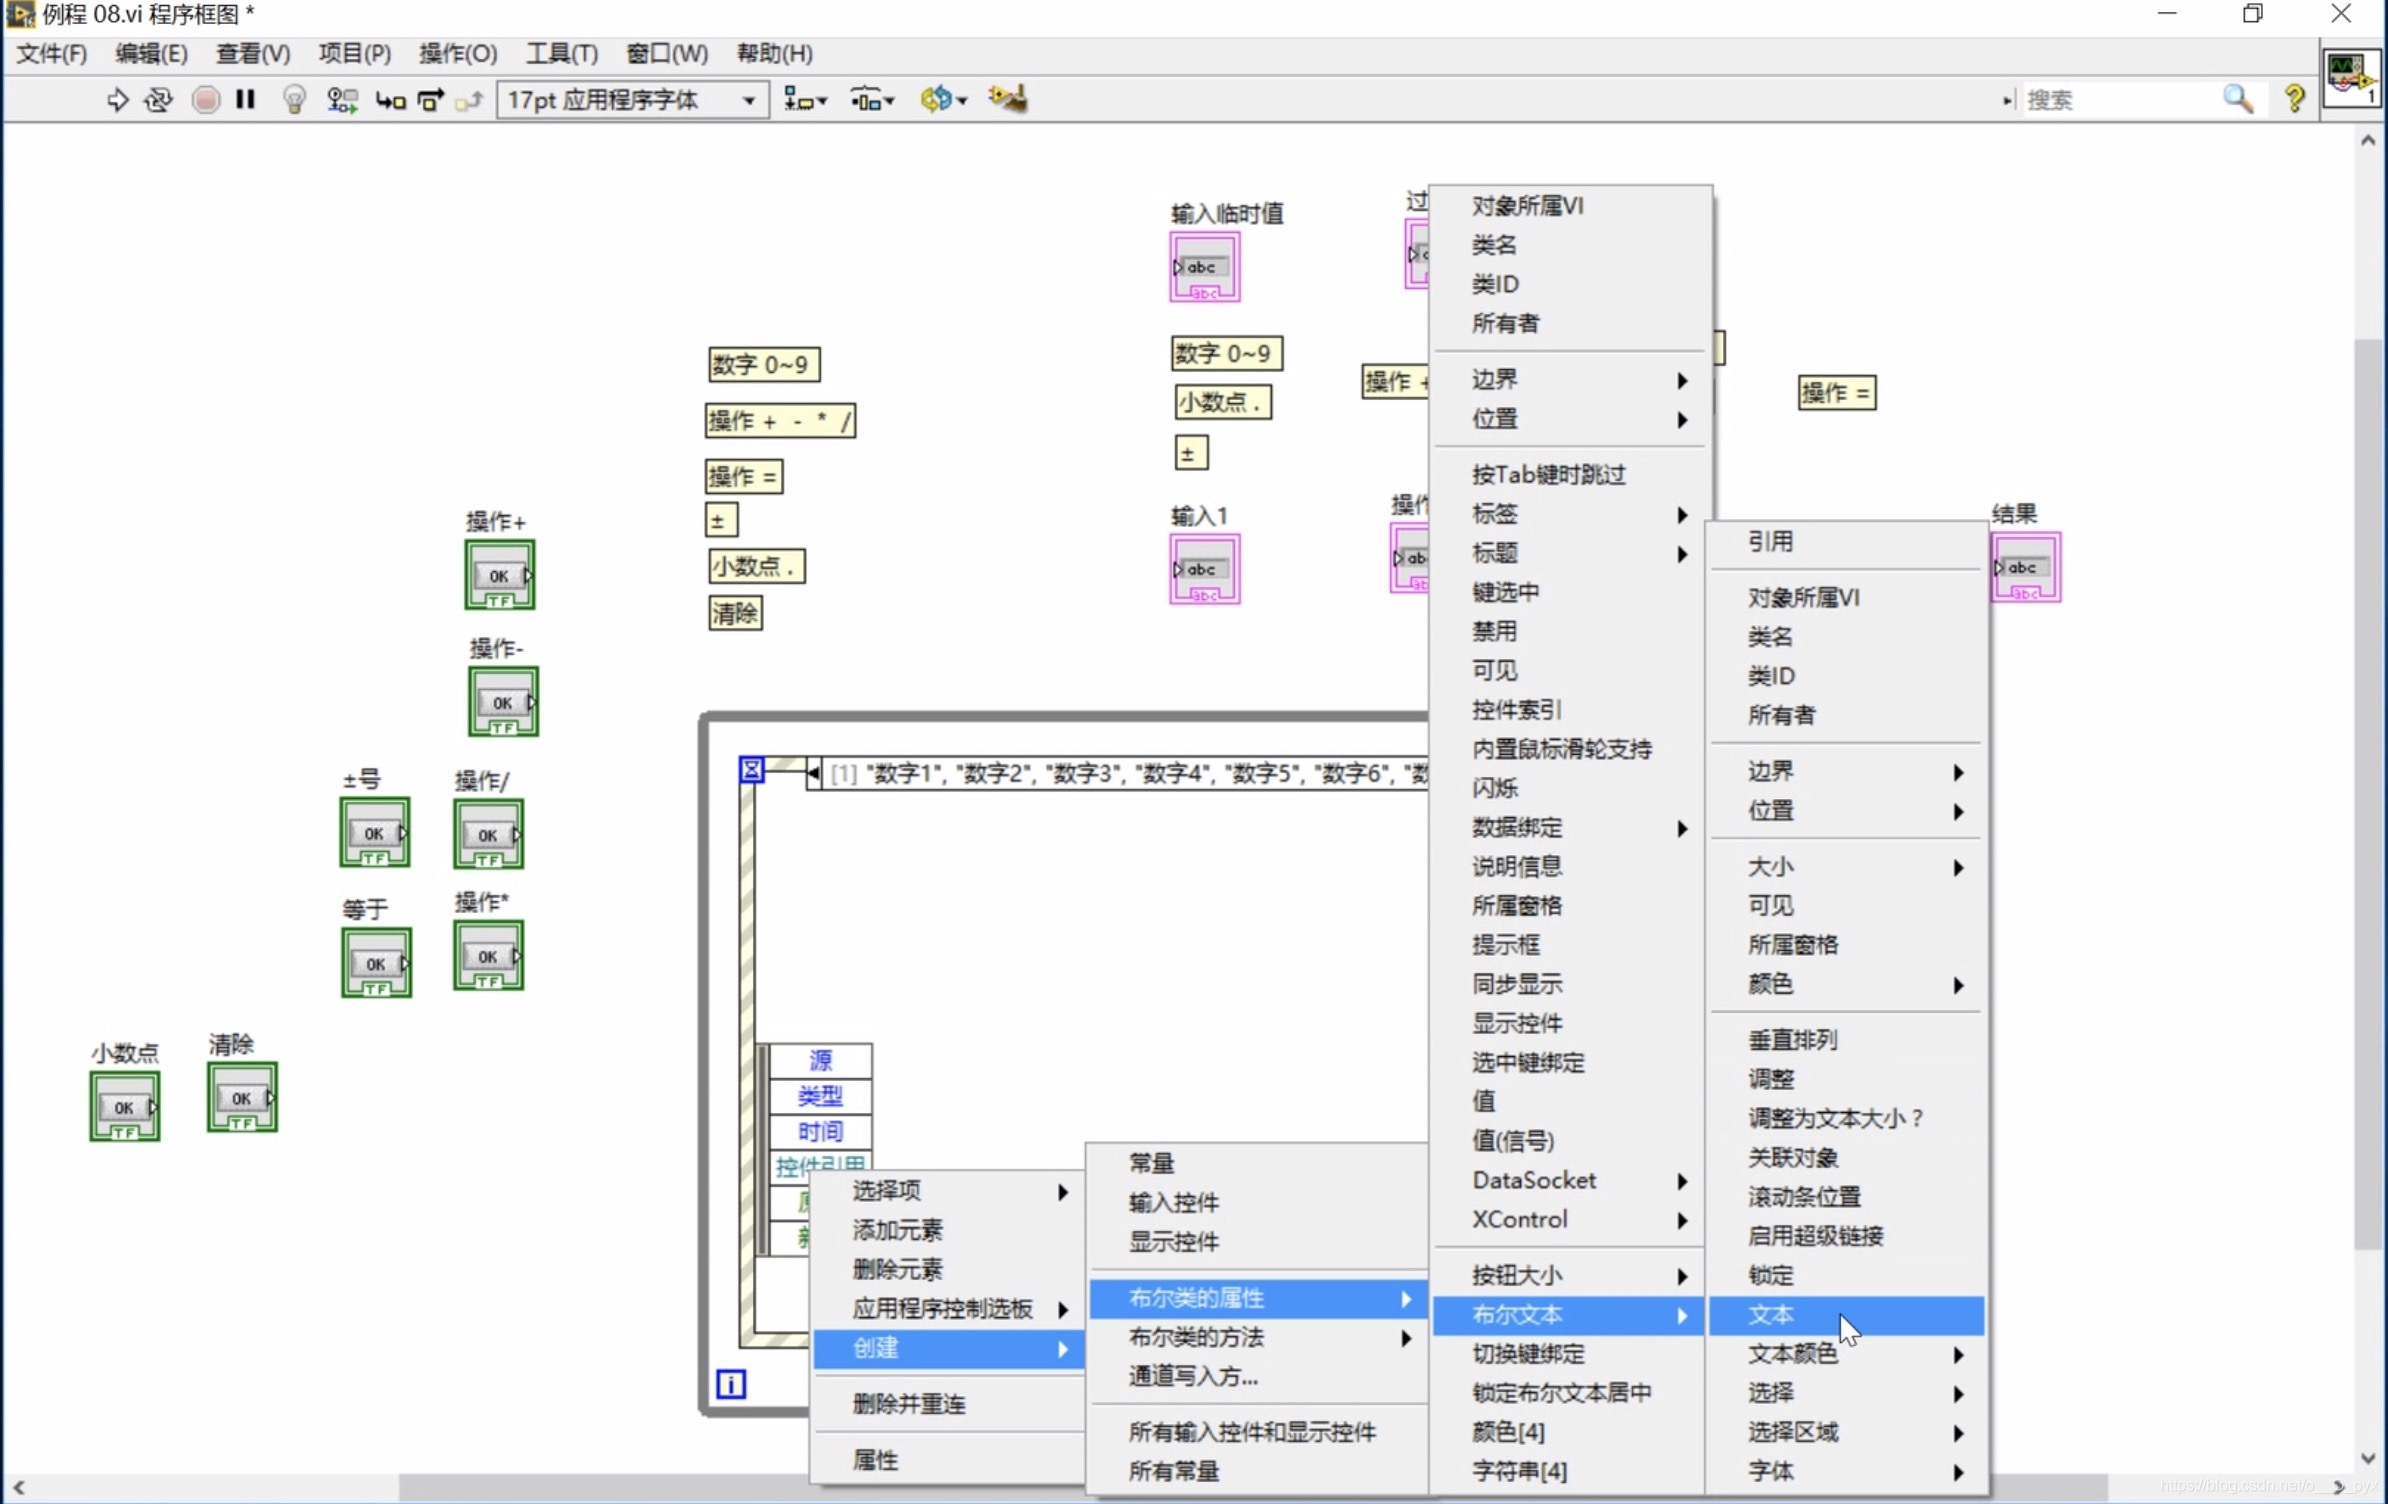Open the Align Objects dropdown

pos(805,99)
